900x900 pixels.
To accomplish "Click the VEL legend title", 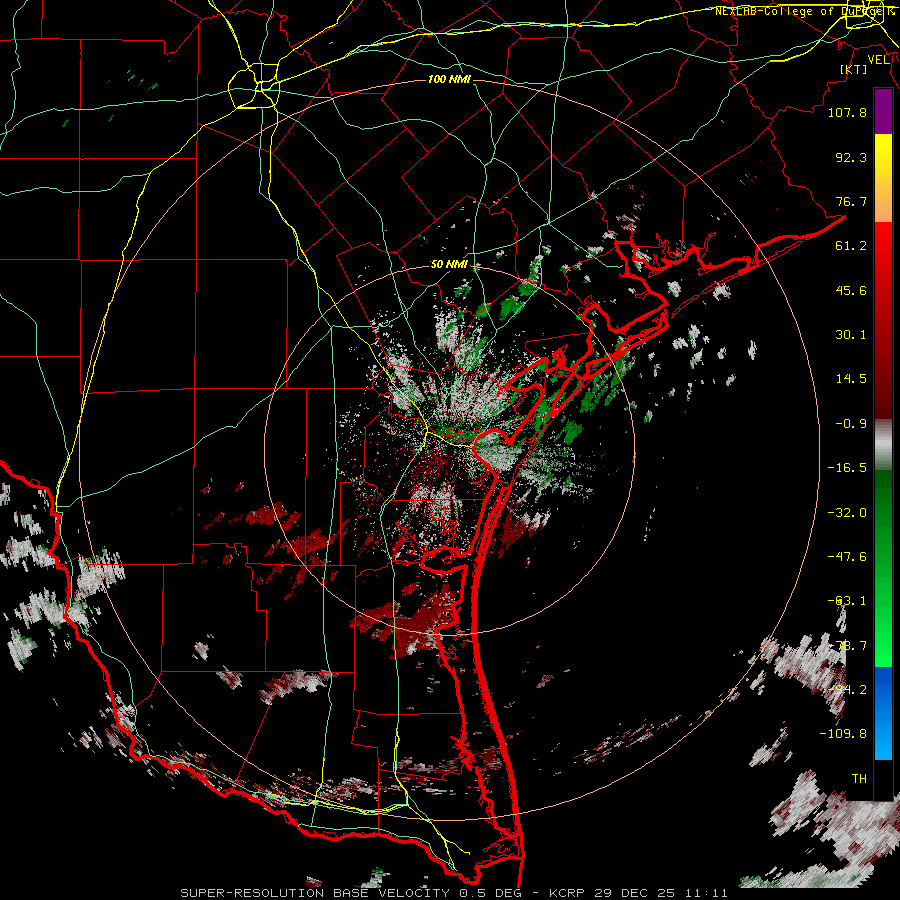I will [878, 60].
